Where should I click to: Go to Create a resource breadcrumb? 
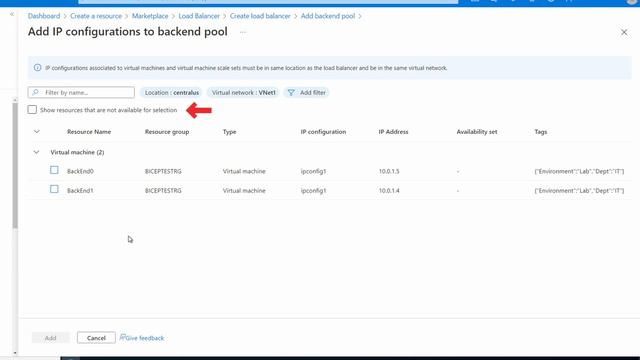point(96,16)
